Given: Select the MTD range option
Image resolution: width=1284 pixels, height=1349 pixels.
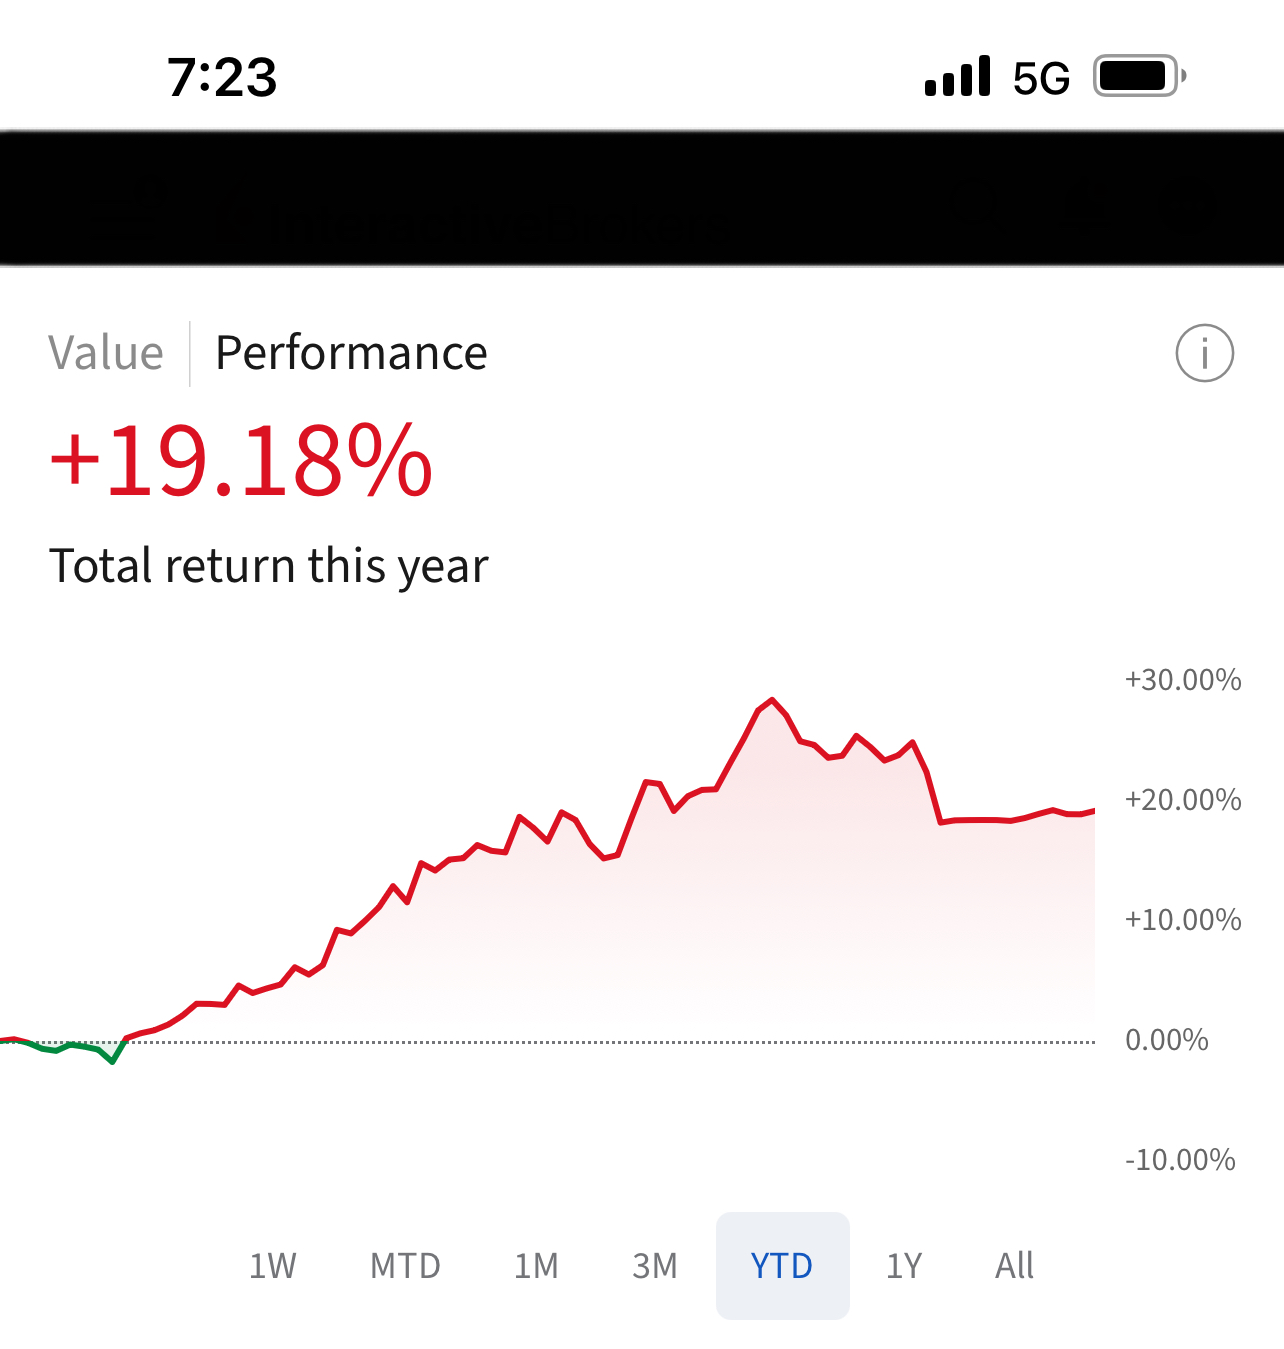Looking at the screenshot, I should (405, 1266).
